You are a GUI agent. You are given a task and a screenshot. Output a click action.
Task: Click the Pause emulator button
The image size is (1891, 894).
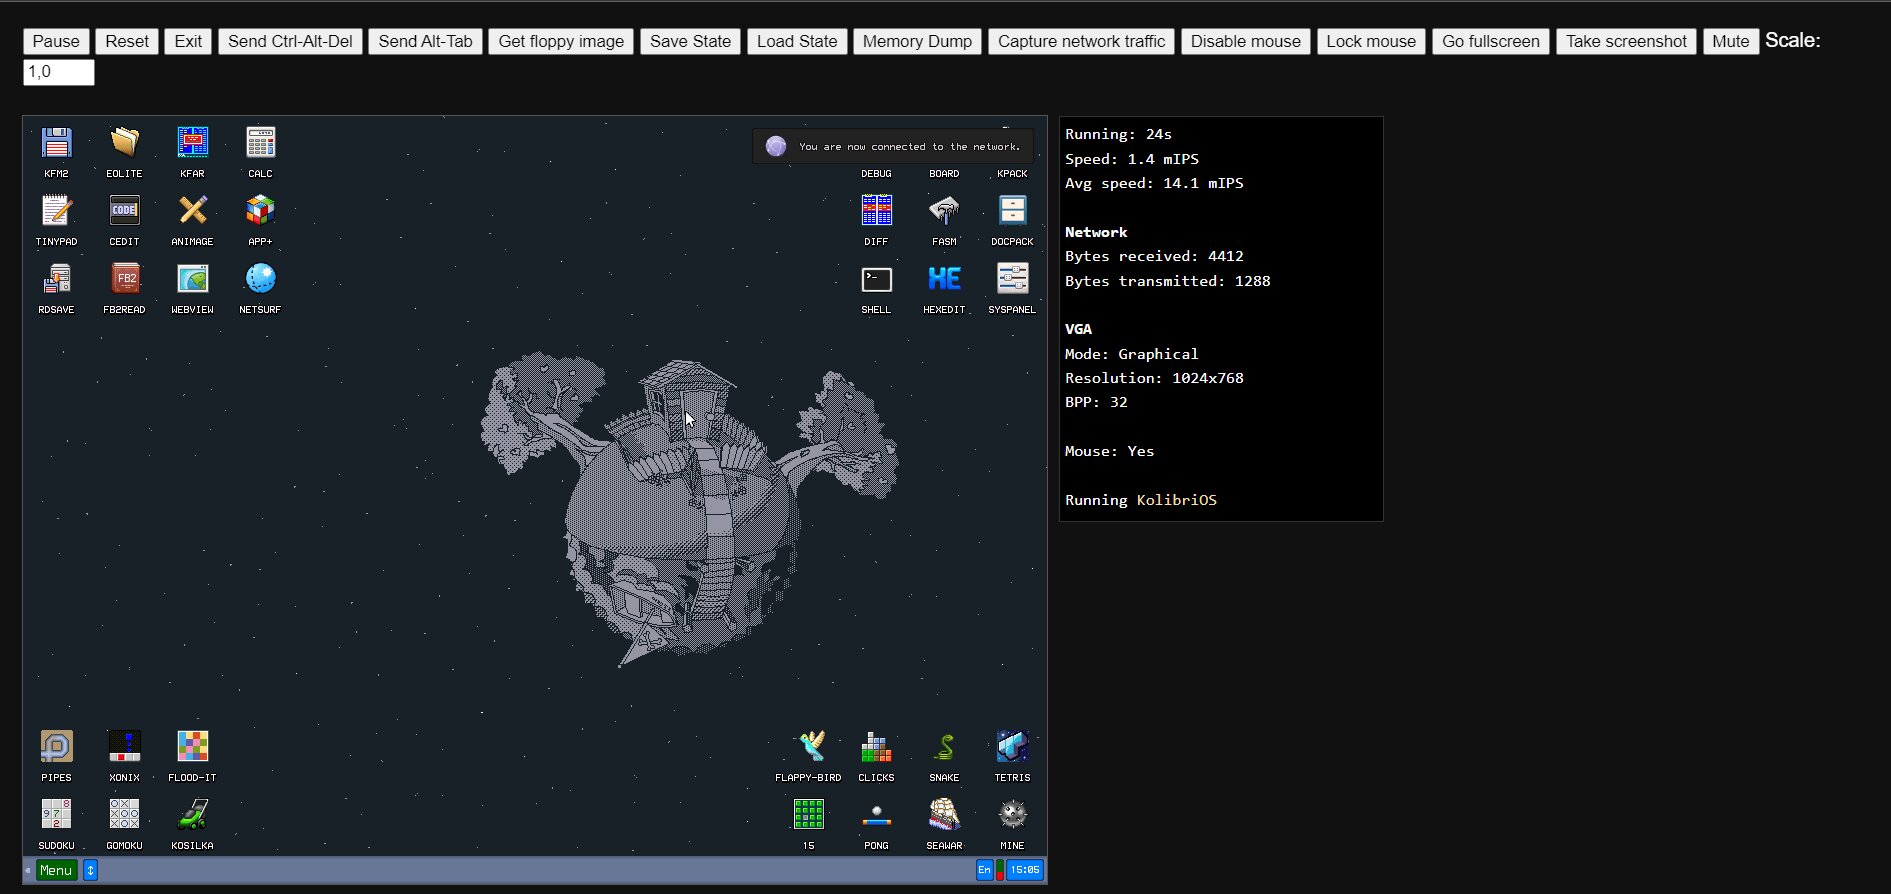56,41
